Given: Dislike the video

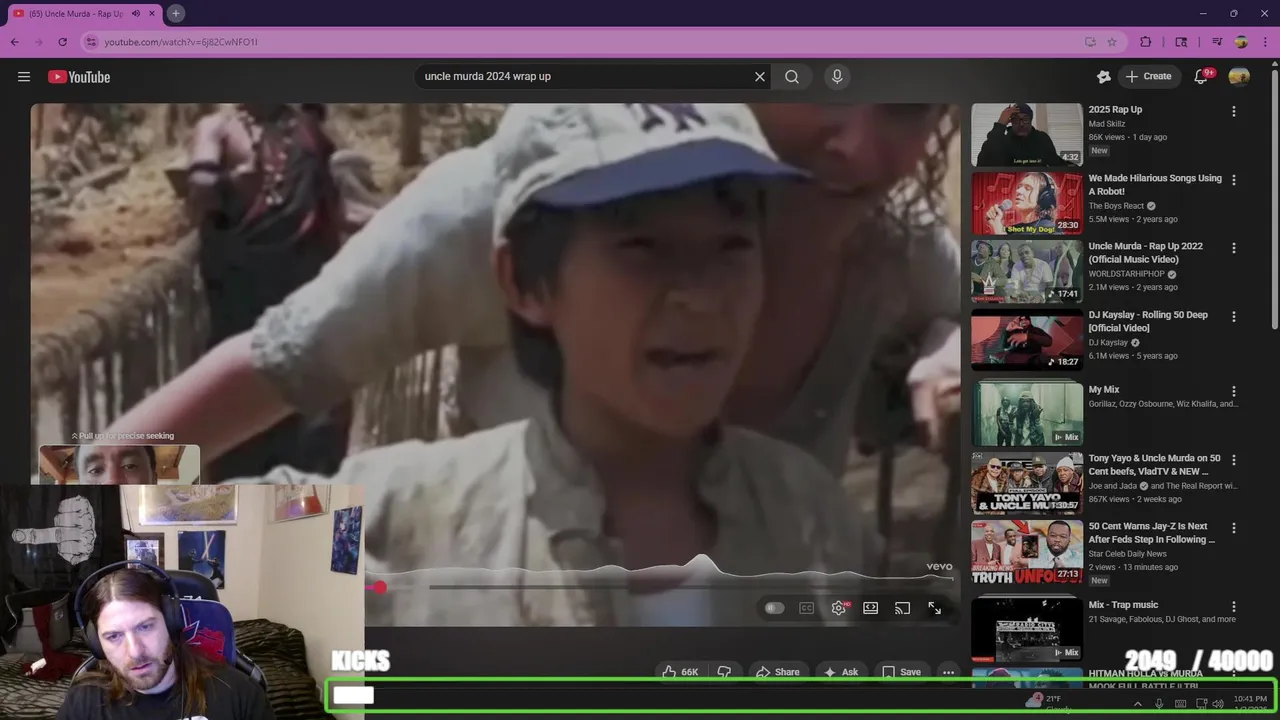Looking at the screenshot, I should pos(724,672).
